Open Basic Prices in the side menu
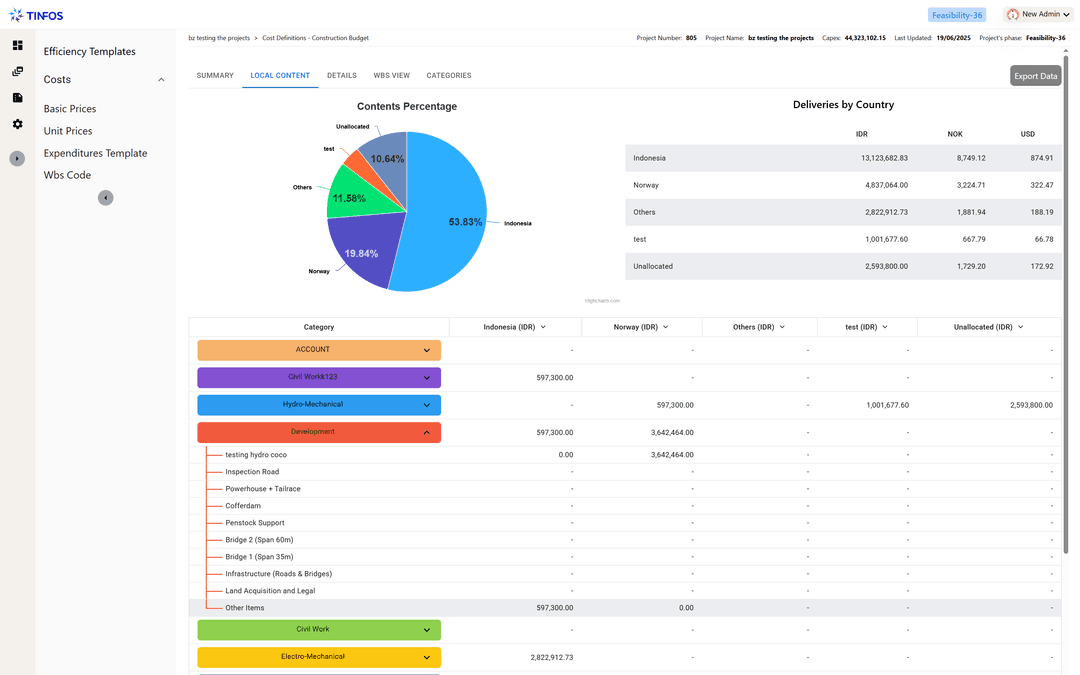 70,109
